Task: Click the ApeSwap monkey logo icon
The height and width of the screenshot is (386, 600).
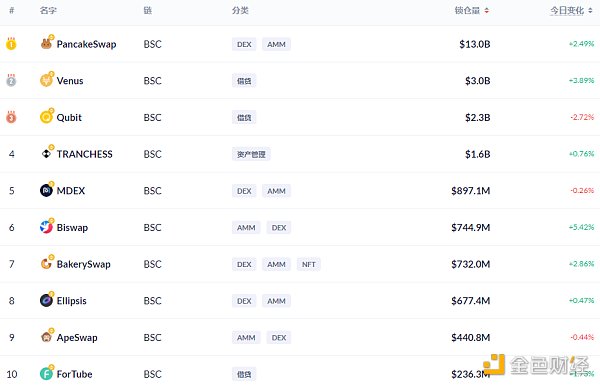Action: click(46, 337)
